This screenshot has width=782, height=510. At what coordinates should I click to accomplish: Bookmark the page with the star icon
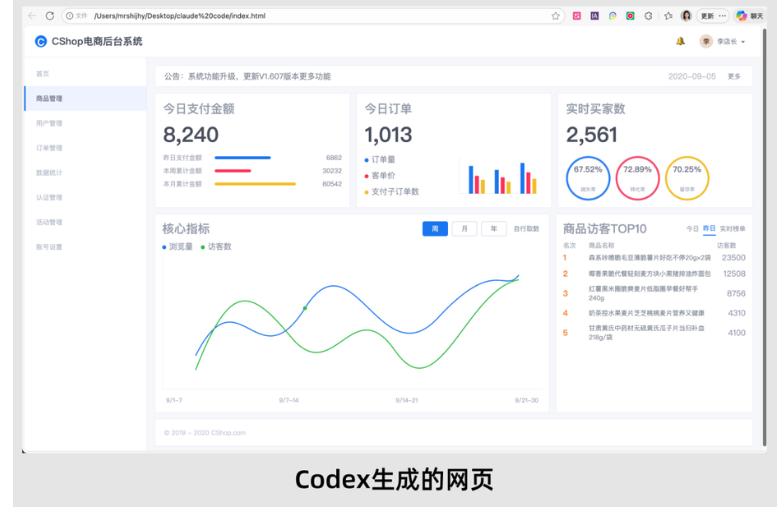[556, 16]
